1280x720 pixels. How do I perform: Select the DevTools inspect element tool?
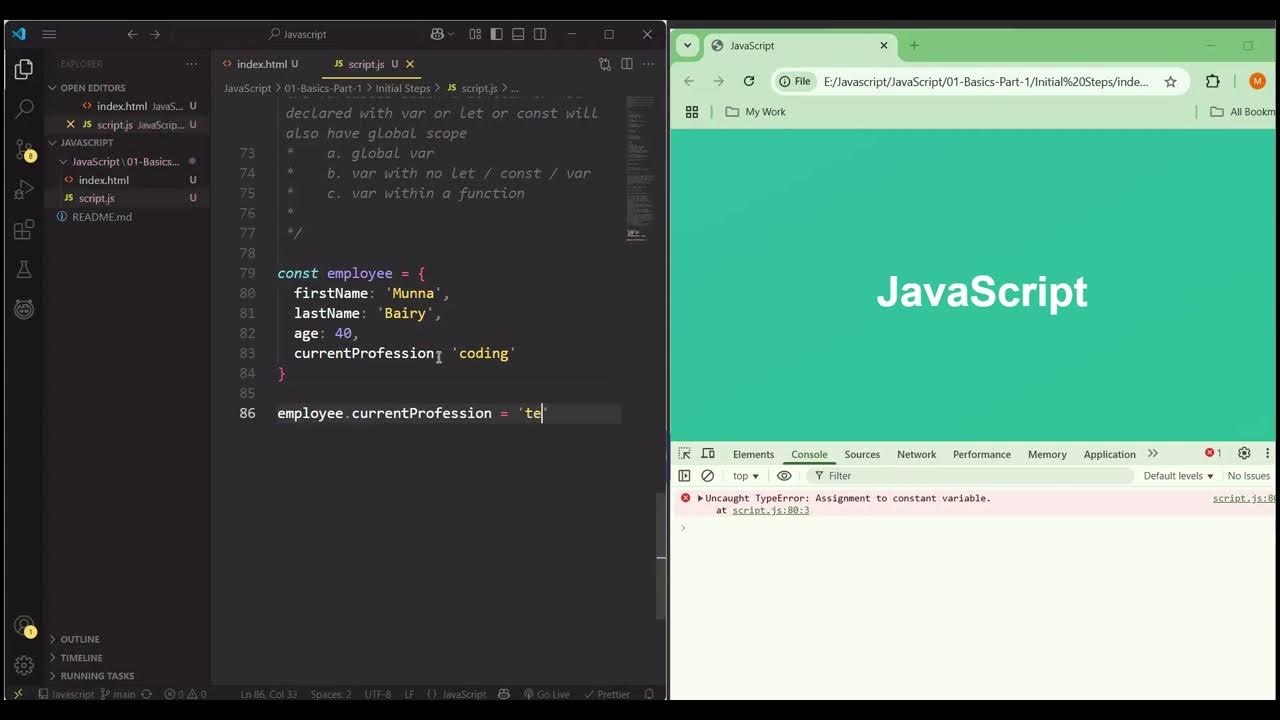tap(685, 454)
